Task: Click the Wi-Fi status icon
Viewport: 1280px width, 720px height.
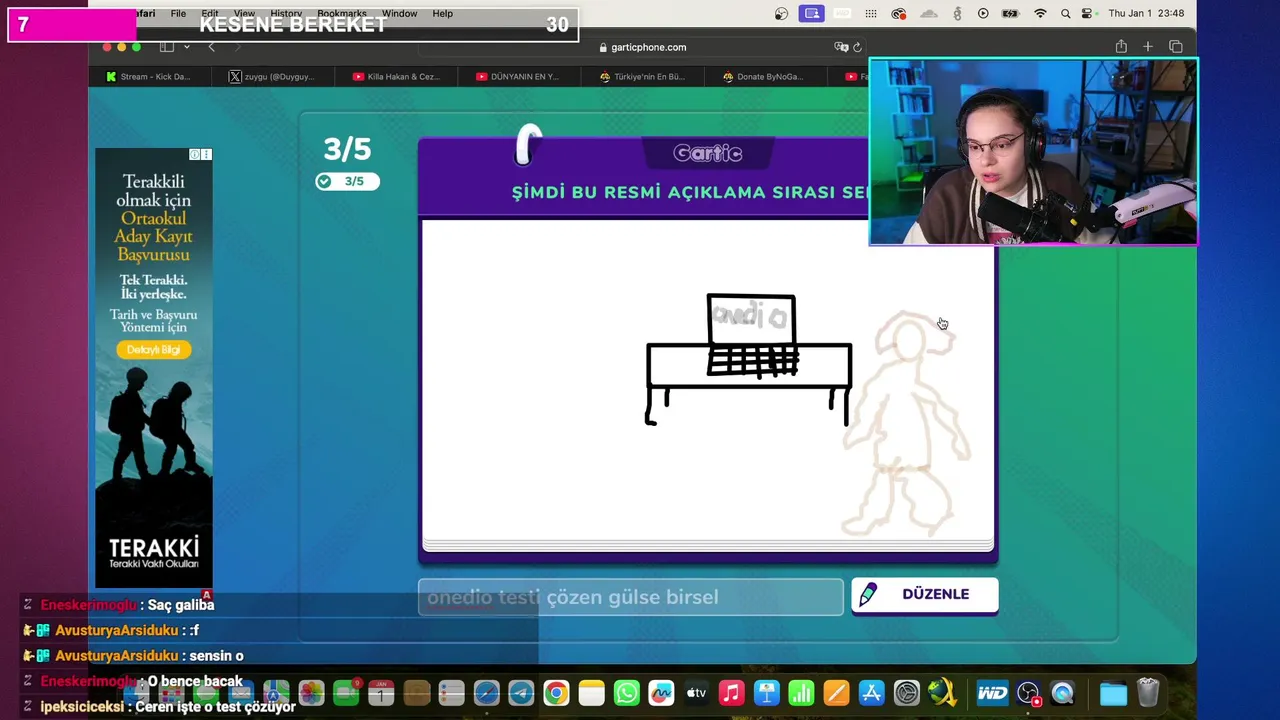Action: coord(1040,13)
